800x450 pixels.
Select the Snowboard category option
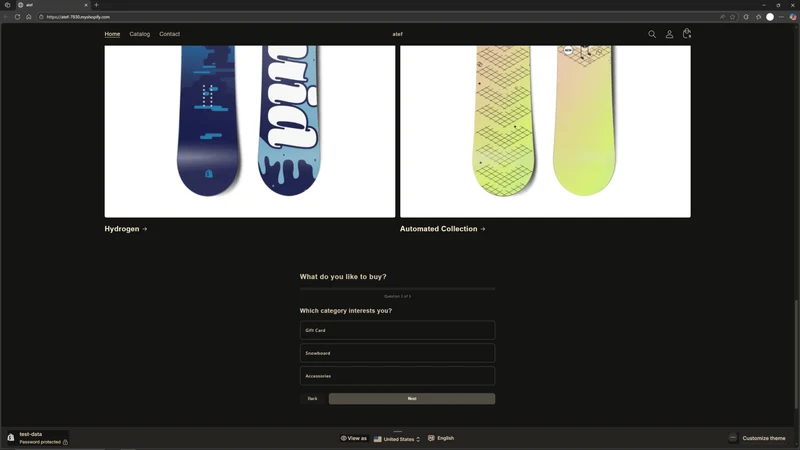coord(397,353)
